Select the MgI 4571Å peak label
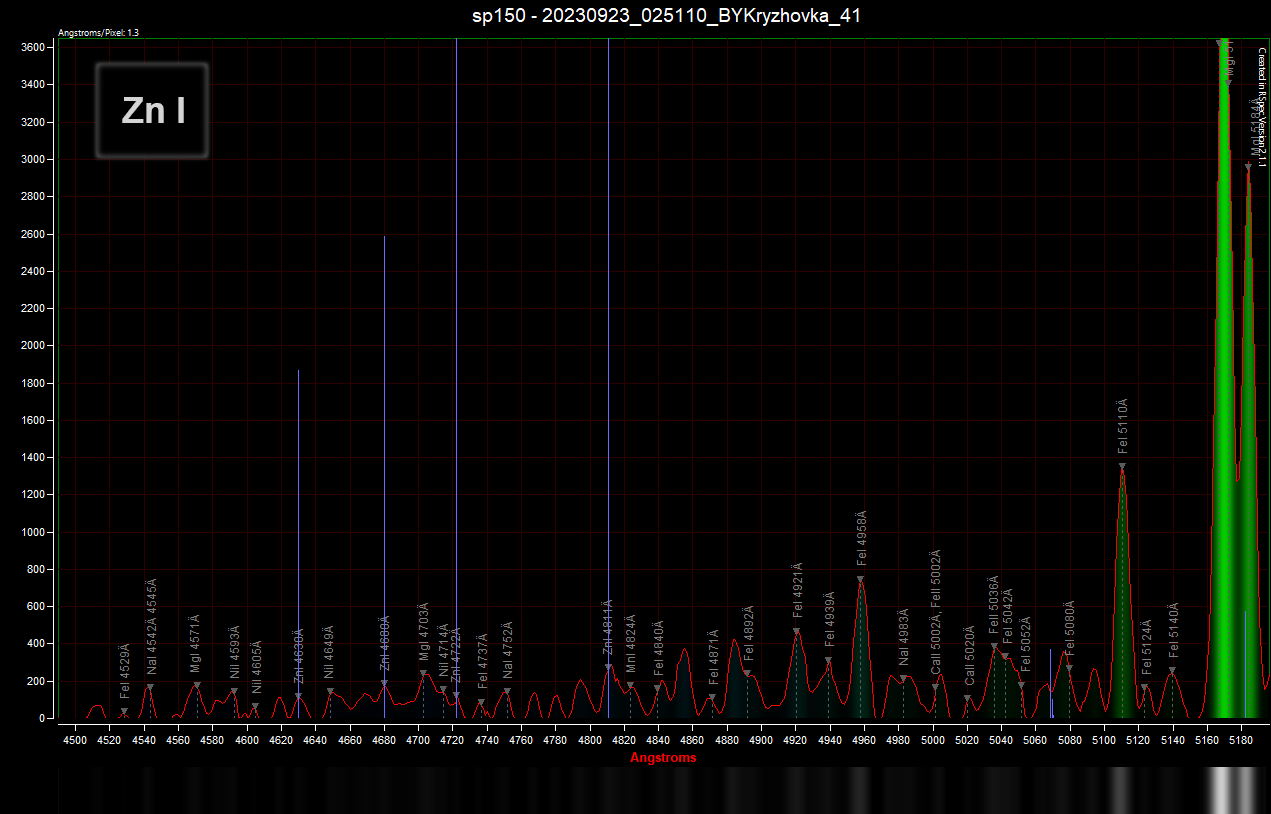The image size is (1271, 814). coord(196,643)
